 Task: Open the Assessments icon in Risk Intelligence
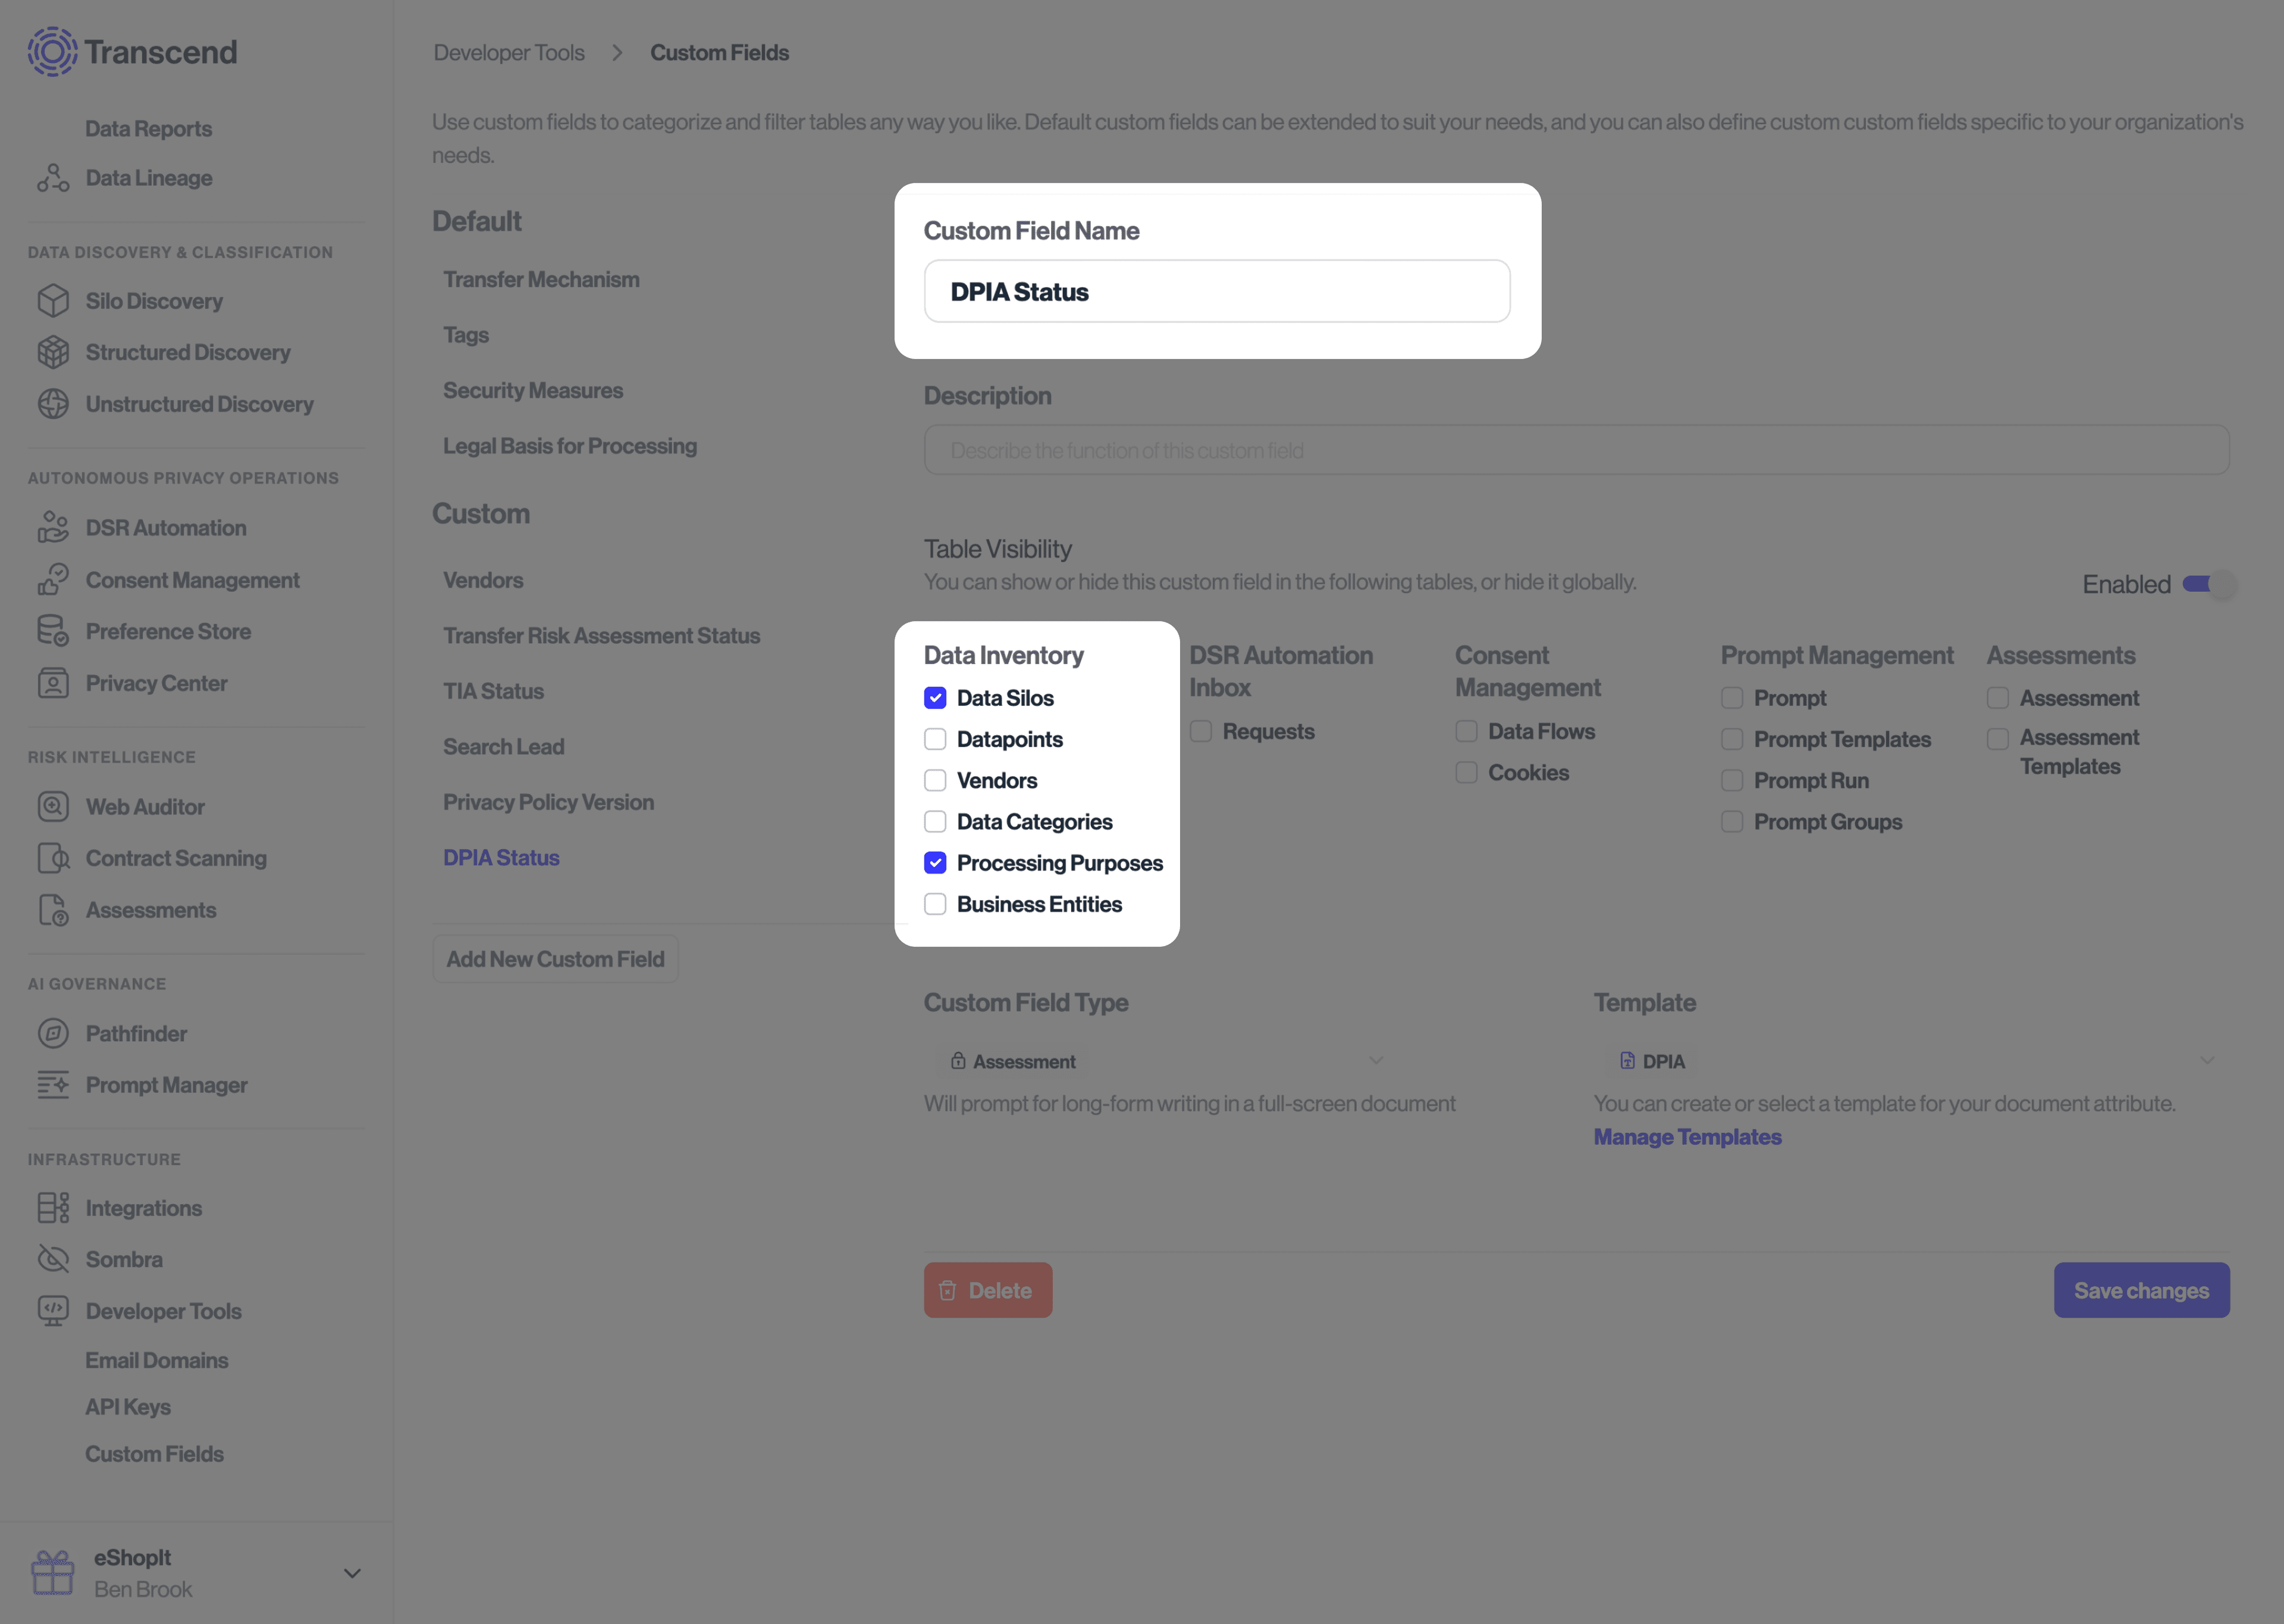[x=53, y=910]
